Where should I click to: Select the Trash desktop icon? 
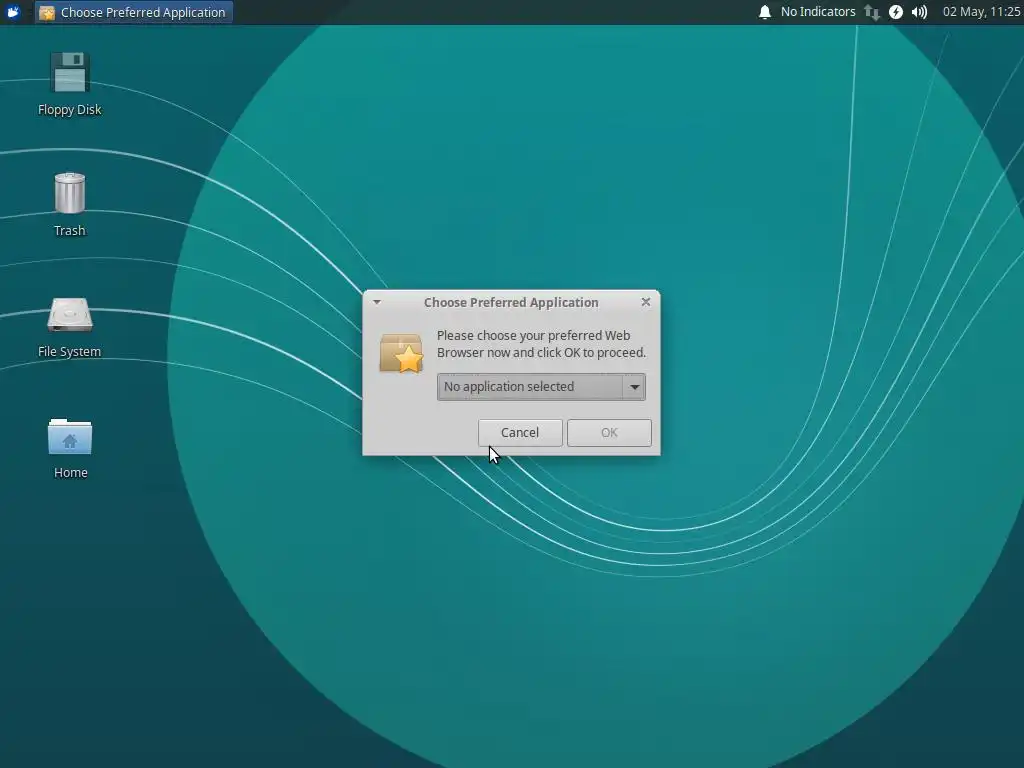click(x=70, y=193)
